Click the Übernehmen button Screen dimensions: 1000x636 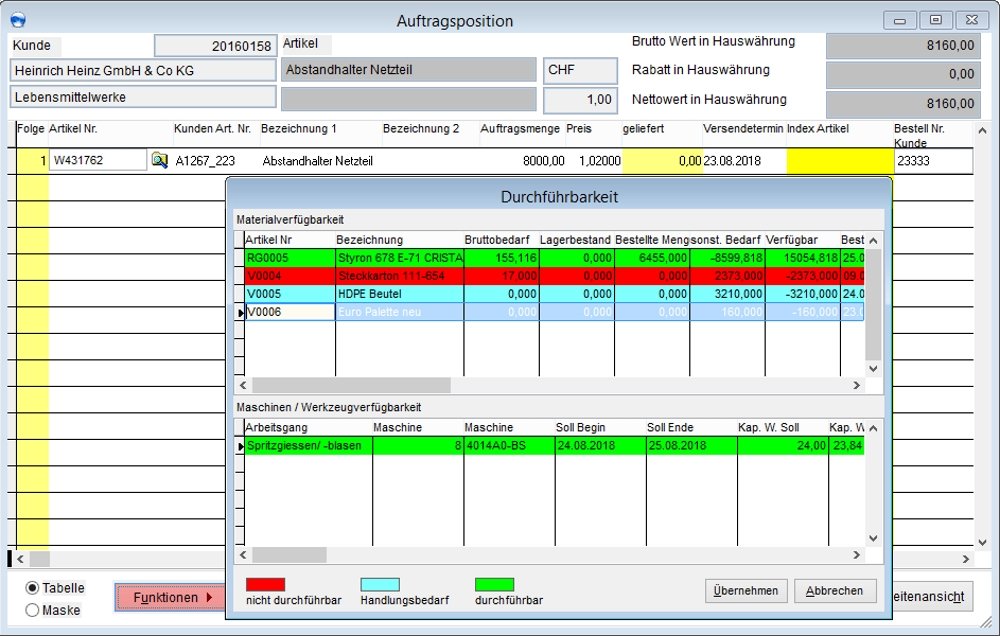click(x=746, y=591)
